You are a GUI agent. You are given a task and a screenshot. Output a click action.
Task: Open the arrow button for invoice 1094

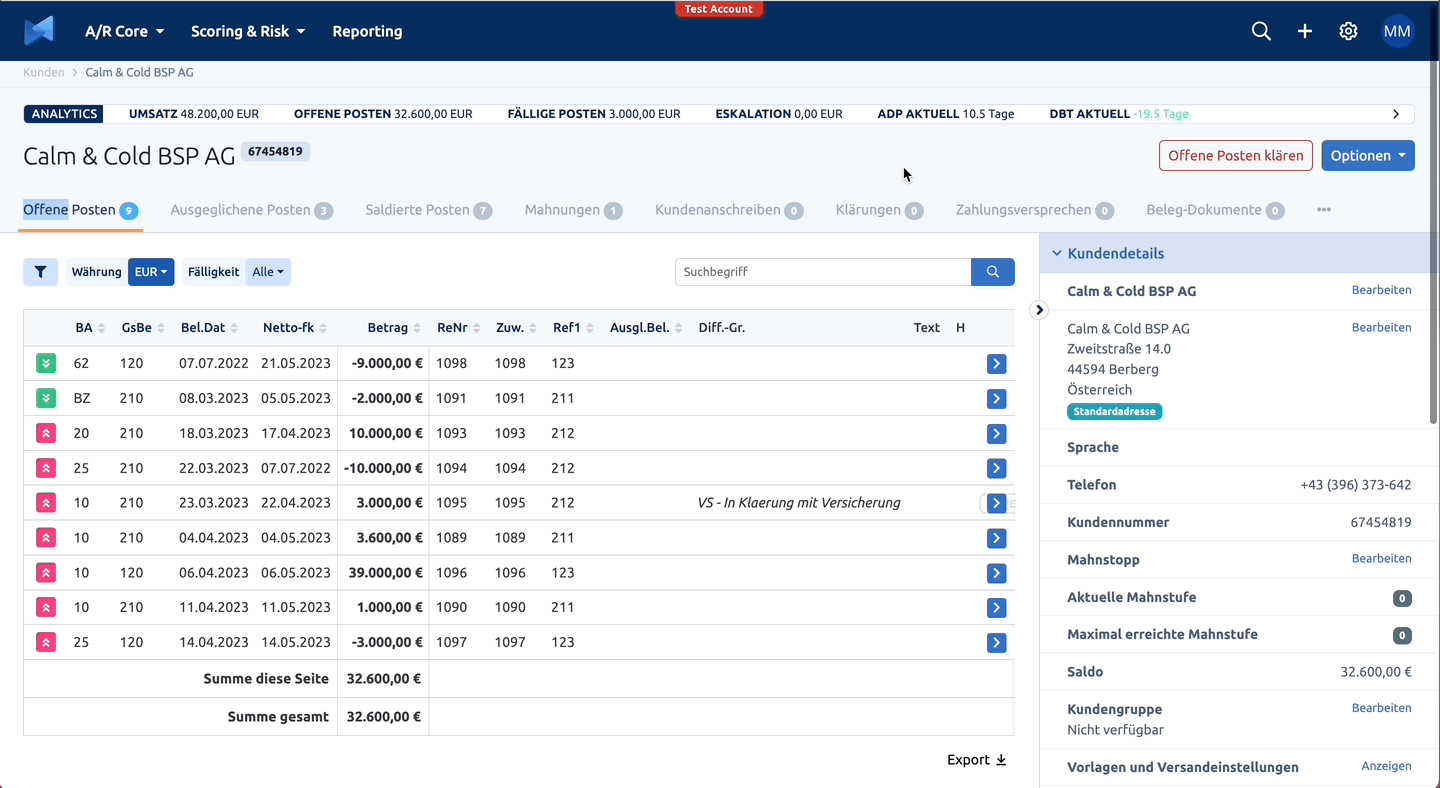point(996,468)
